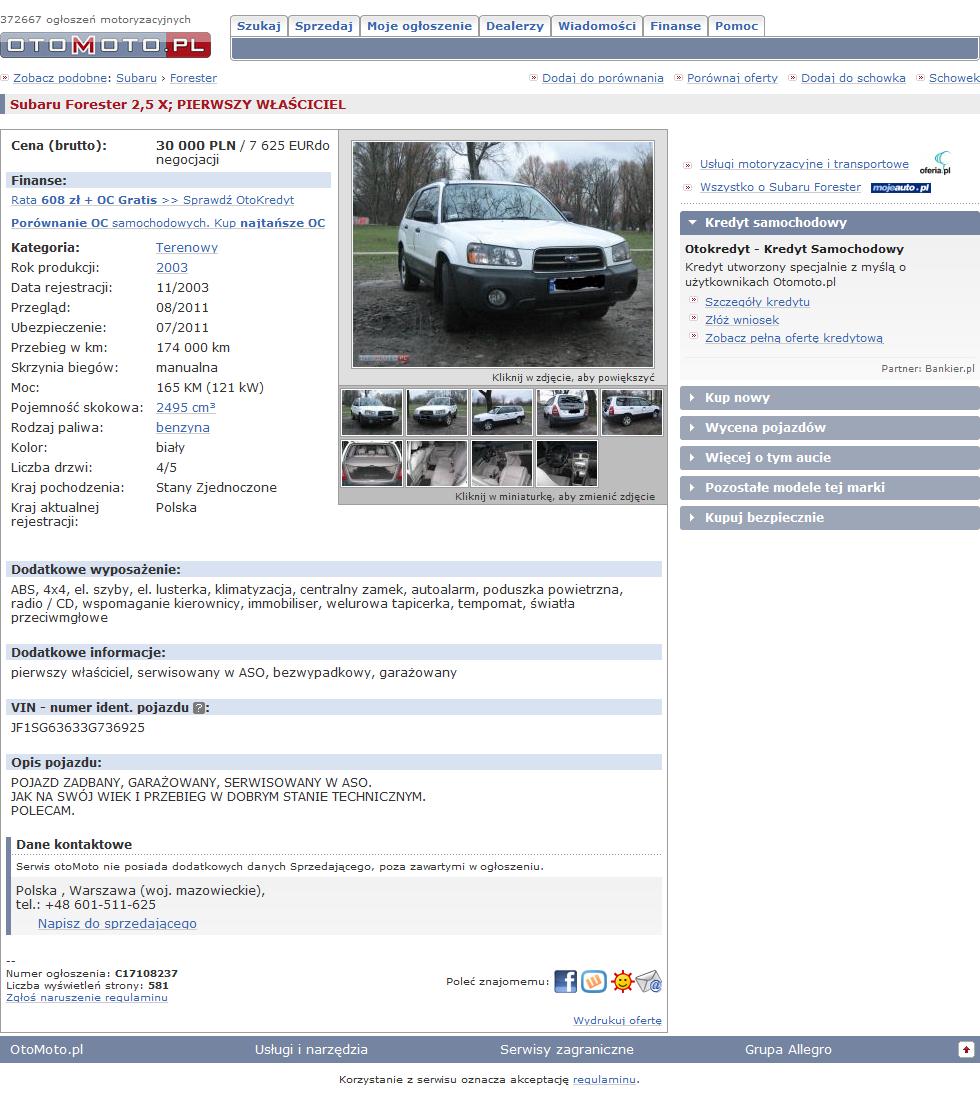Click the oferia.pl logo
This screenshot has width=980, height=1105.
936,163
